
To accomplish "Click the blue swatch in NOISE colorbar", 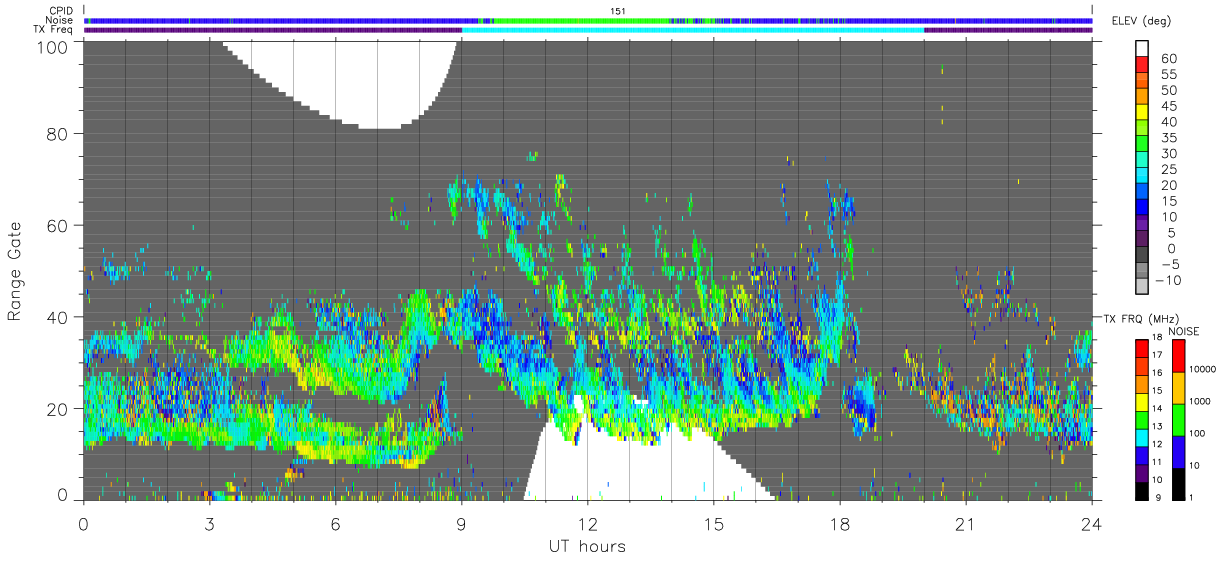I will pos(1178,452).
